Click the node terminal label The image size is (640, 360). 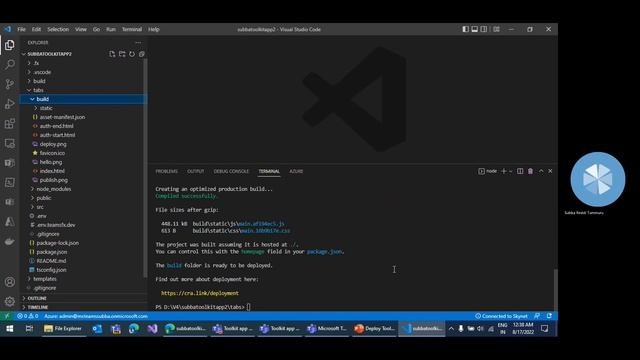coord(488,171)
